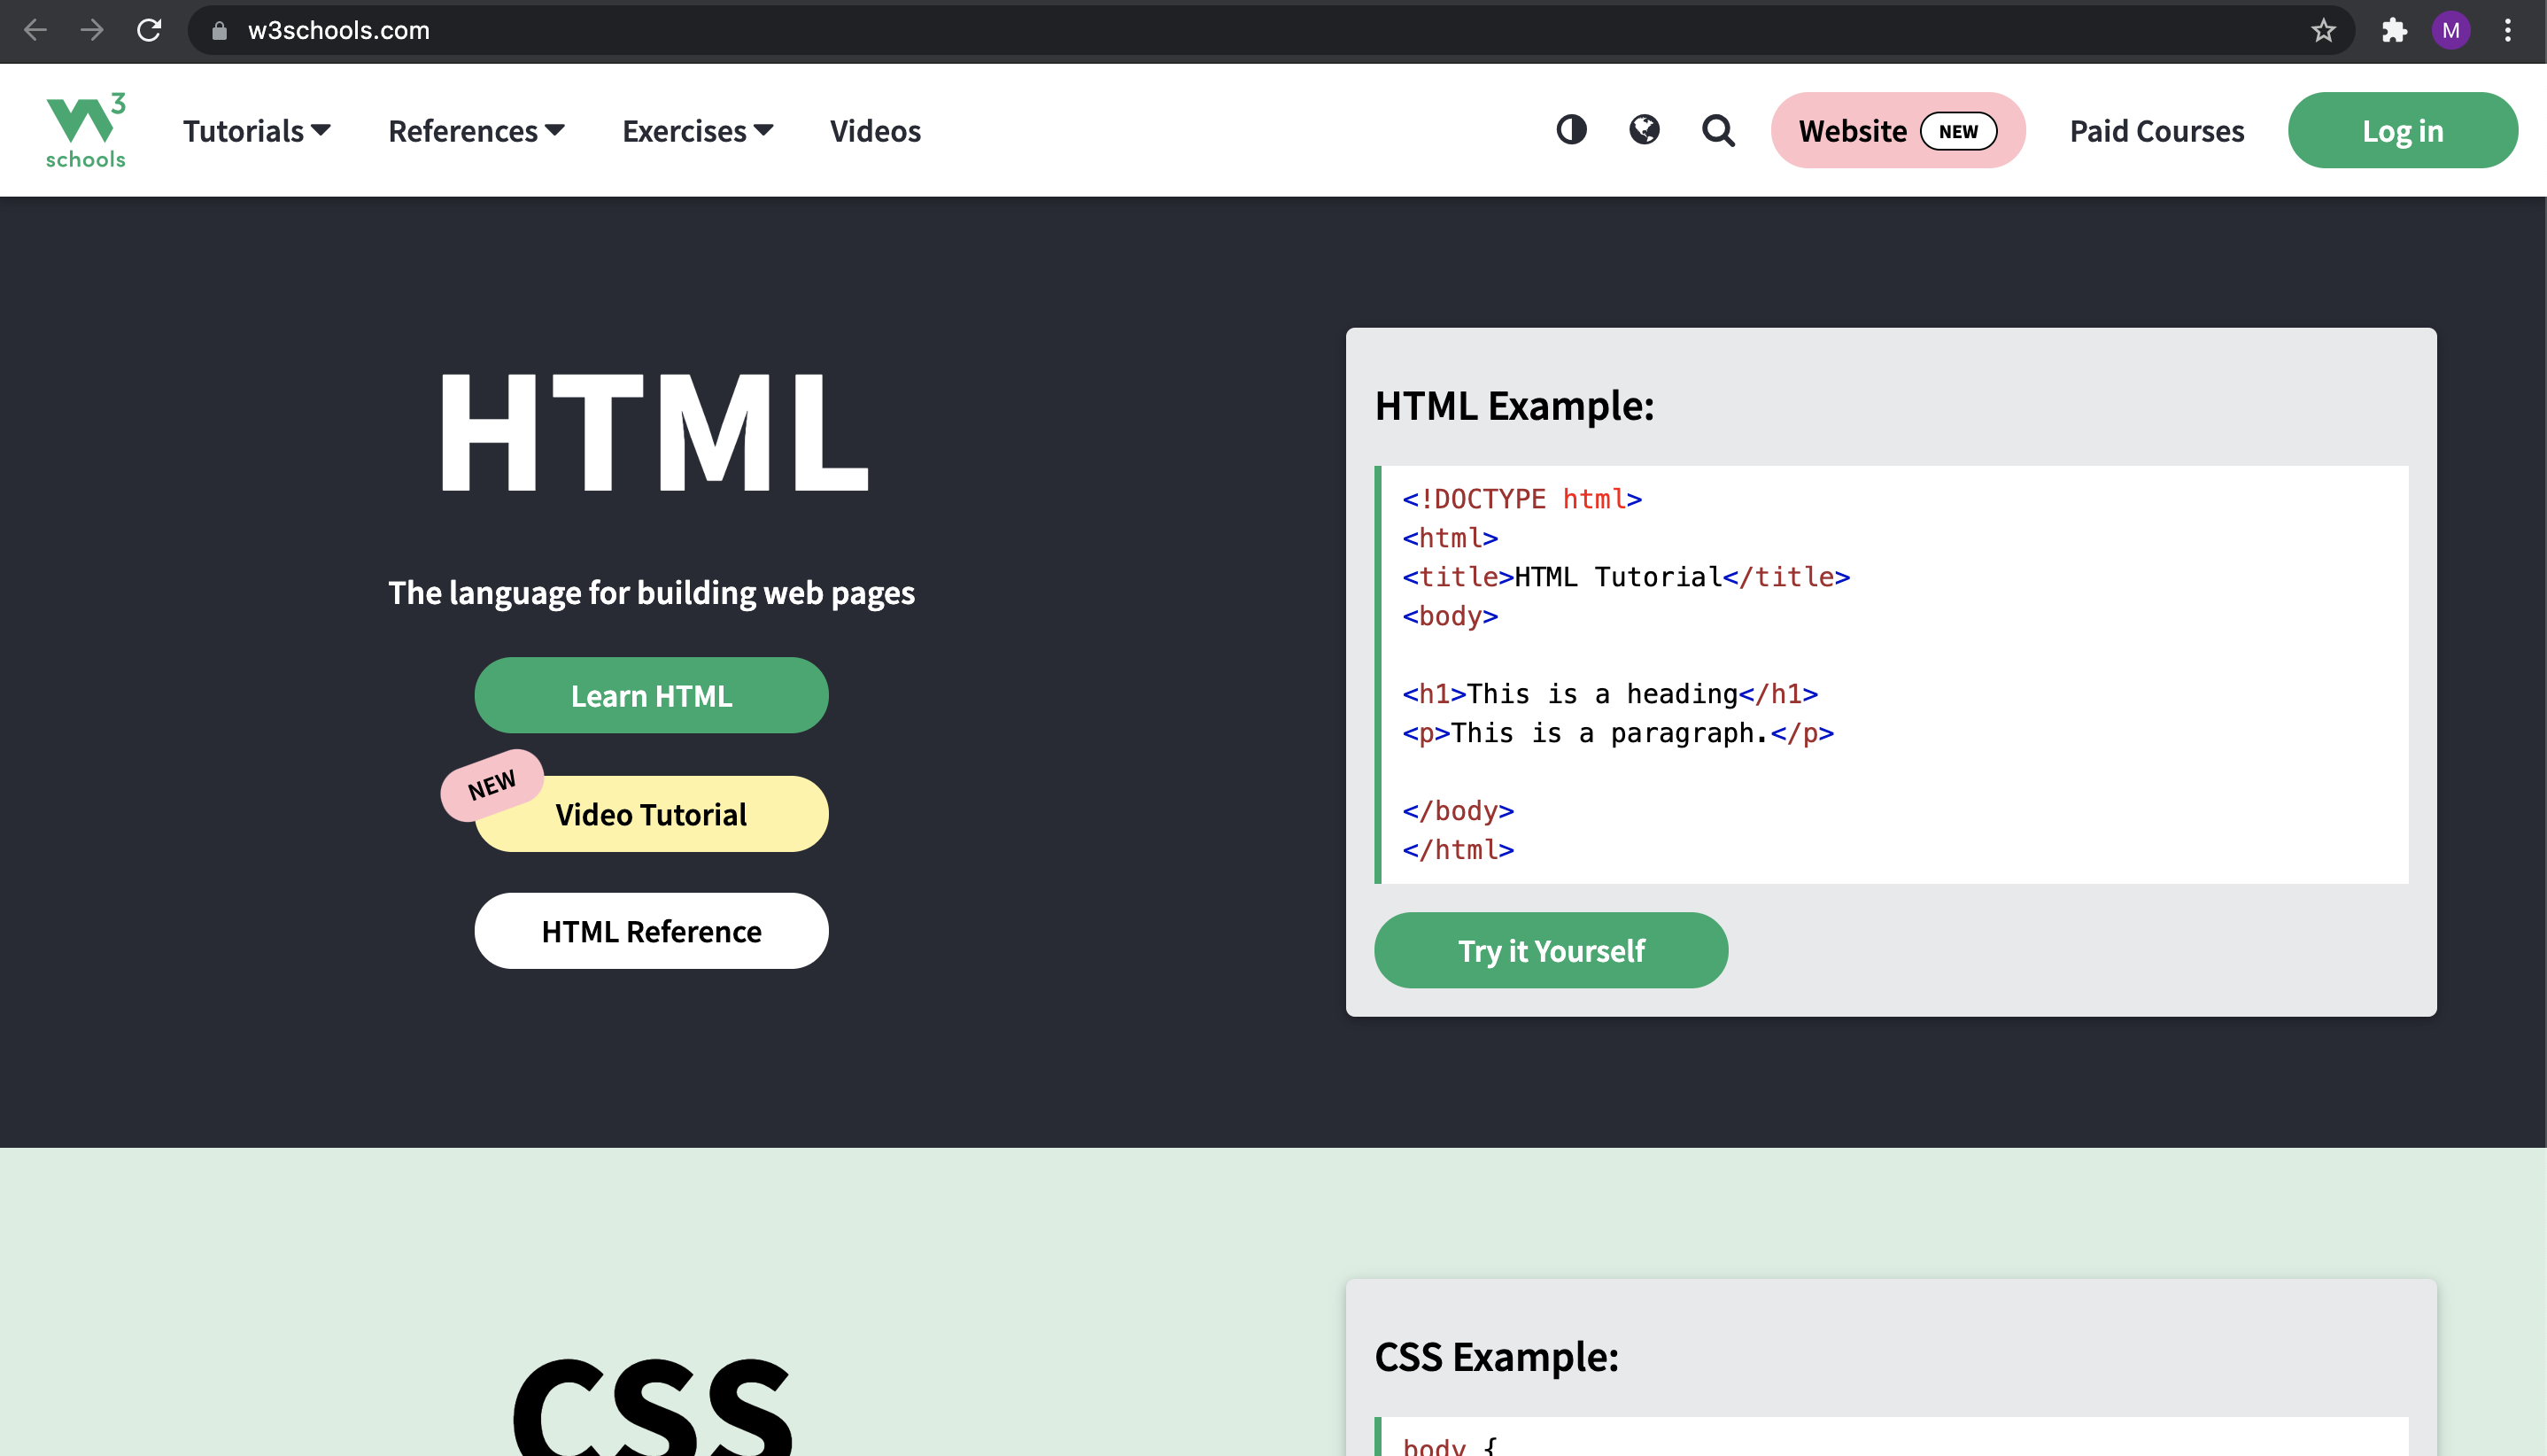
Task: Click the green Log in button
Action: [2402, 130]
